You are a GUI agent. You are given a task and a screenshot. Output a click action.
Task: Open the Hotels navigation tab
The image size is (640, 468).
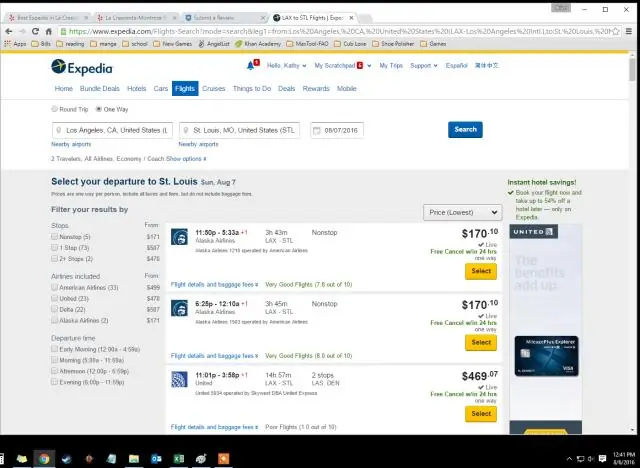[137, 89]
